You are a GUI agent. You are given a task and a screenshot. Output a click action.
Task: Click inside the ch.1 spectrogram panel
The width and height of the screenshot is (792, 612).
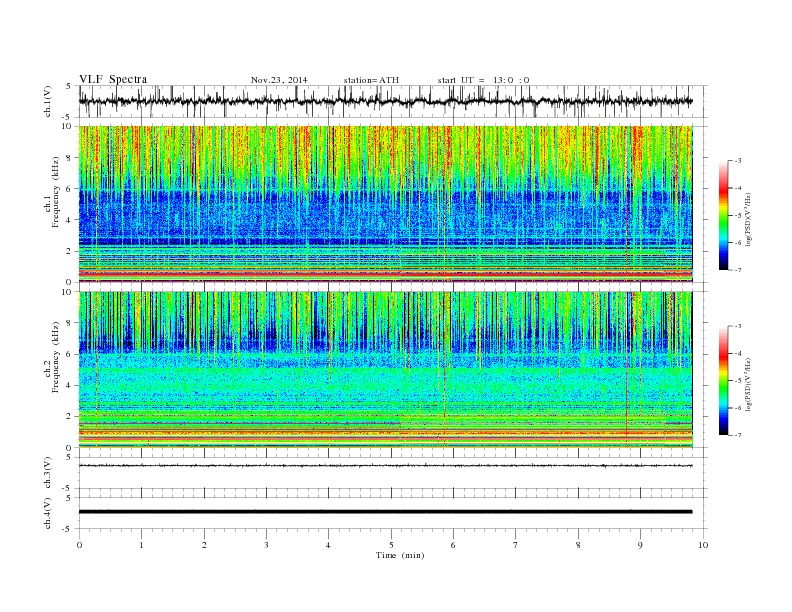pyautogui.click(x=385, y=204)
